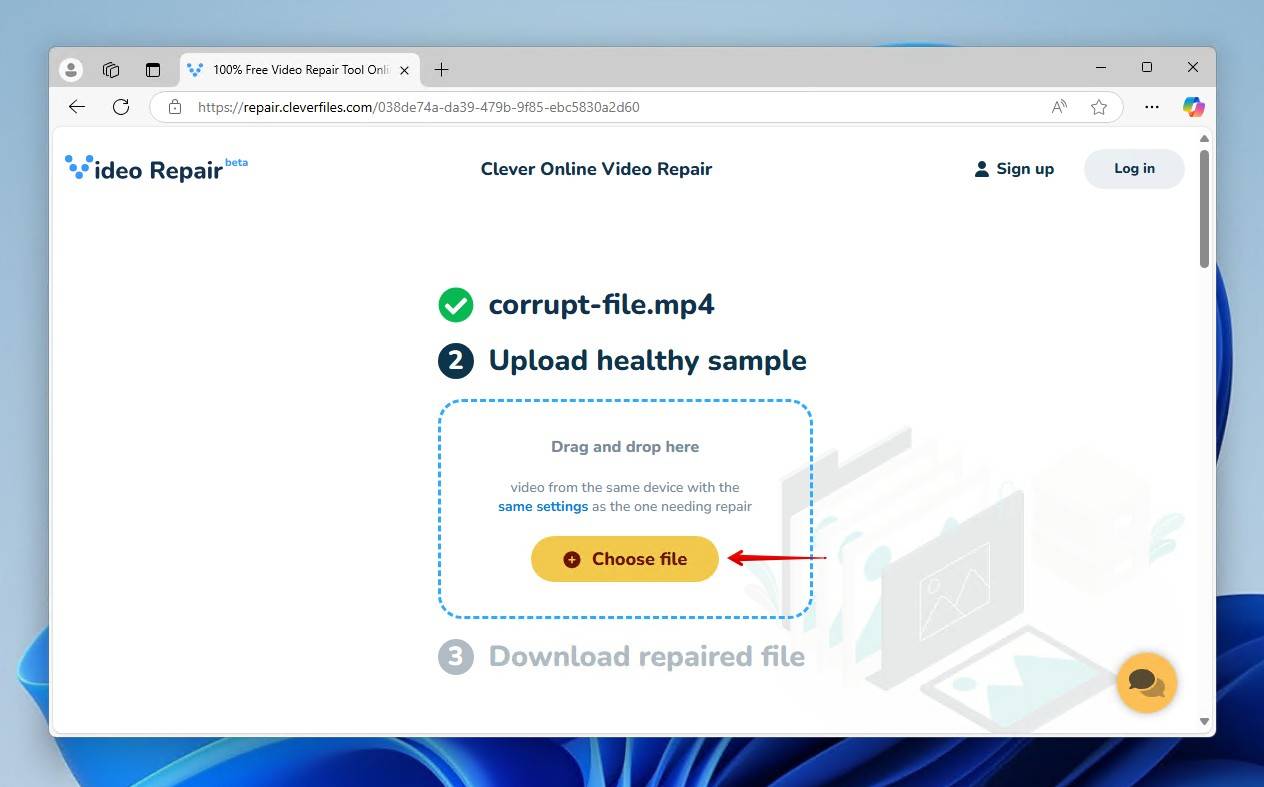Open the workspaces icon in title bar

pyautogui.click(x=111, y=69)
